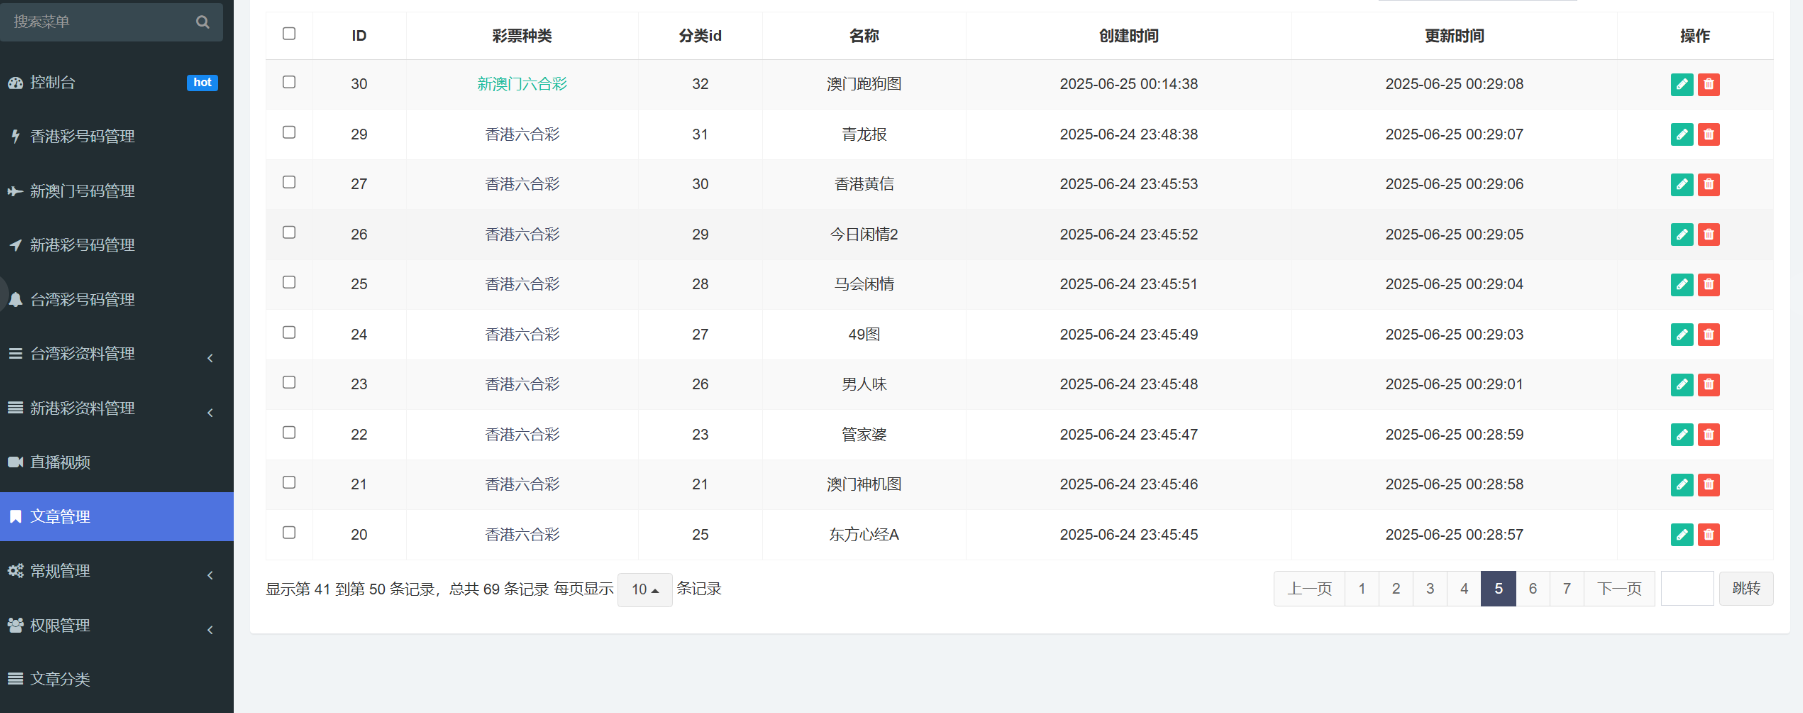This screenshot has height=713, width=1803.
Task: Delete the row 澳门跑狗图 with red trash
Action: pos(1709,84)
